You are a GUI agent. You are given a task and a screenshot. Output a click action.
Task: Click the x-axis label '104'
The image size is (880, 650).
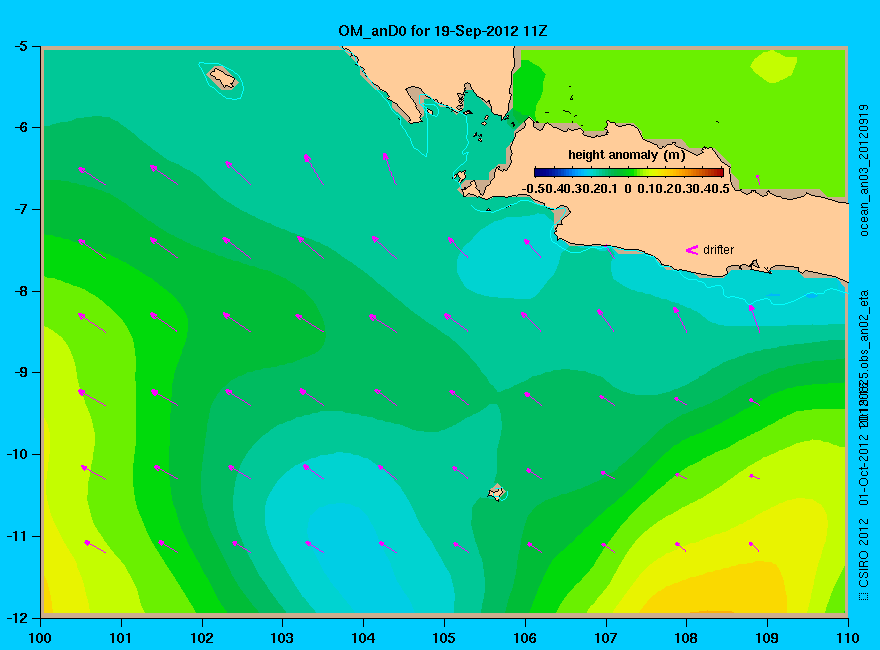click(x=363, y=638)
